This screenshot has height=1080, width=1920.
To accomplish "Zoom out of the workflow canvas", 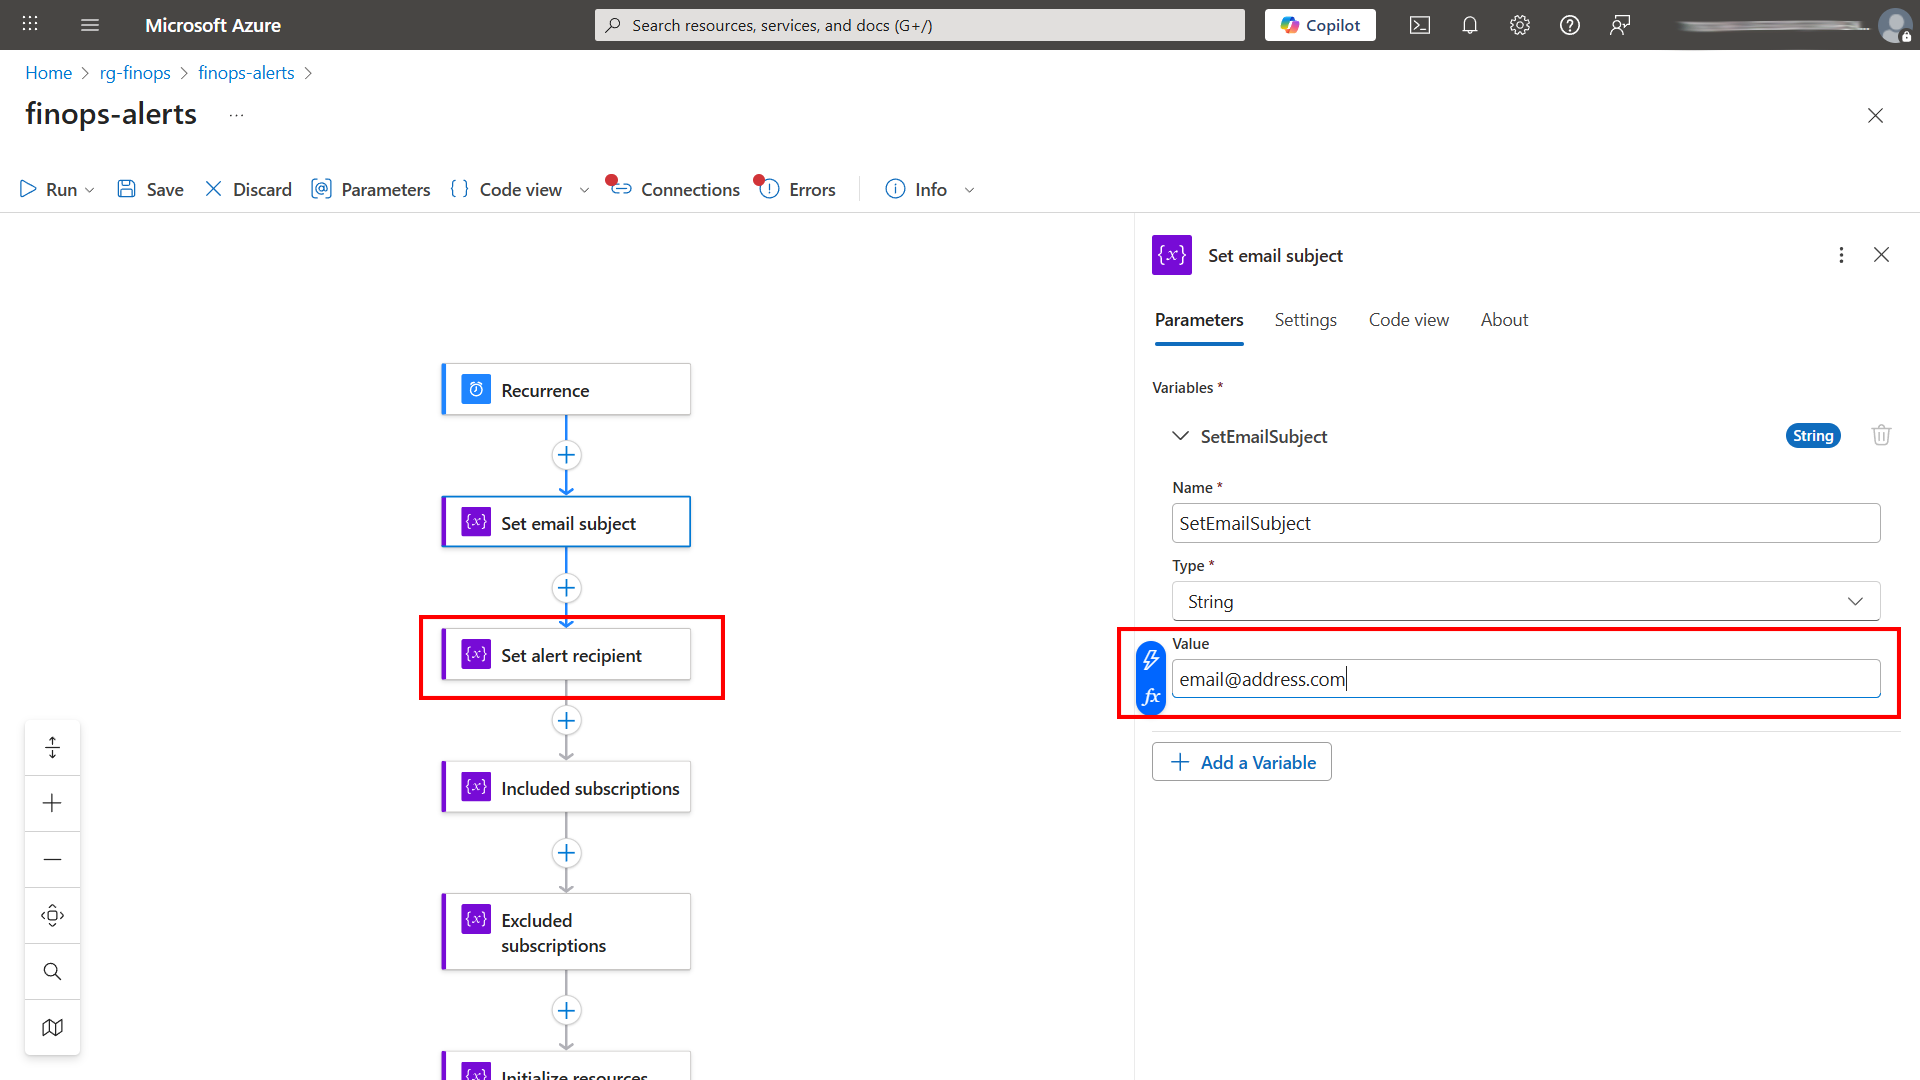I will 52,859.
